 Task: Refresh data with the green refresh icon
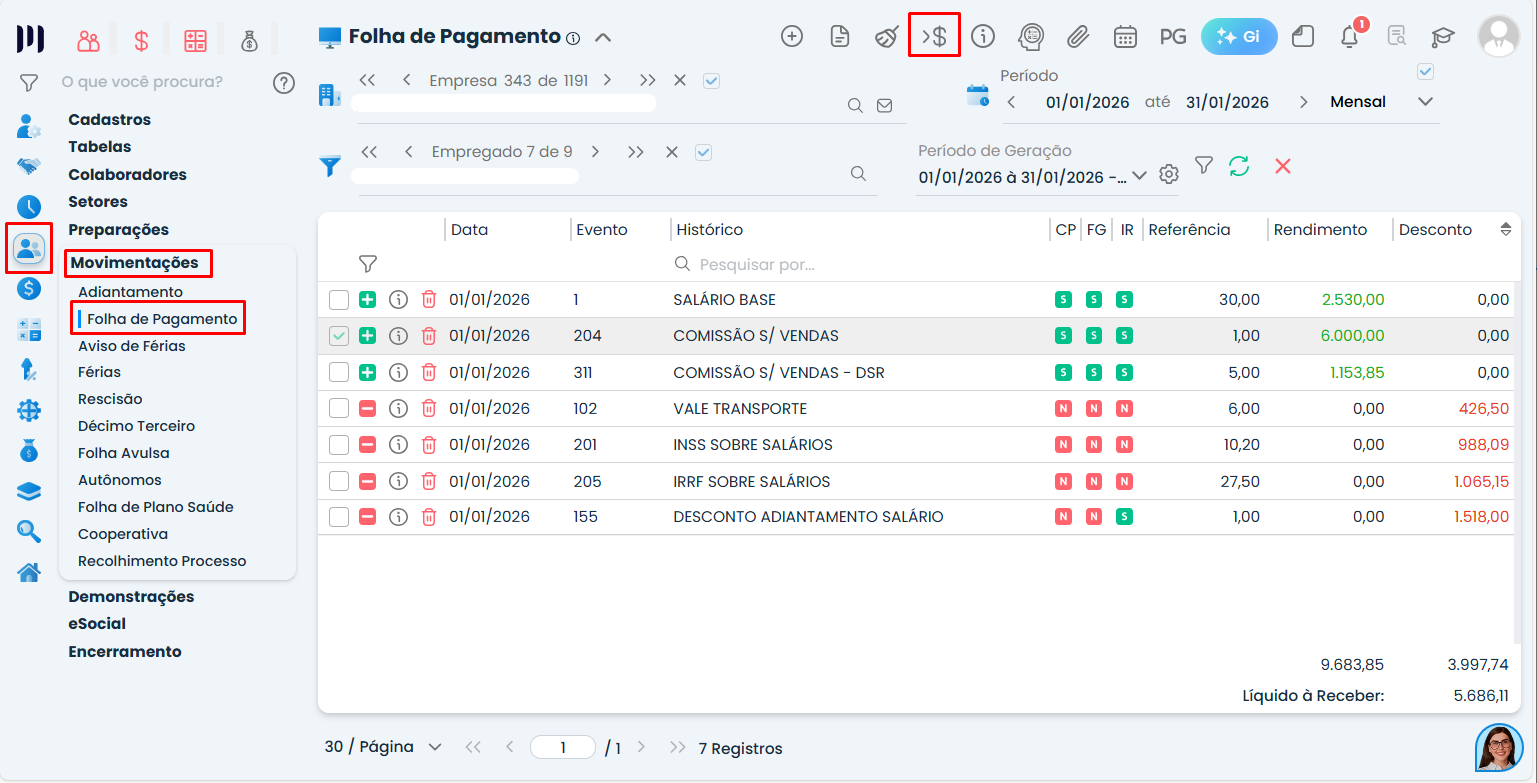(x=1239, y=166)
